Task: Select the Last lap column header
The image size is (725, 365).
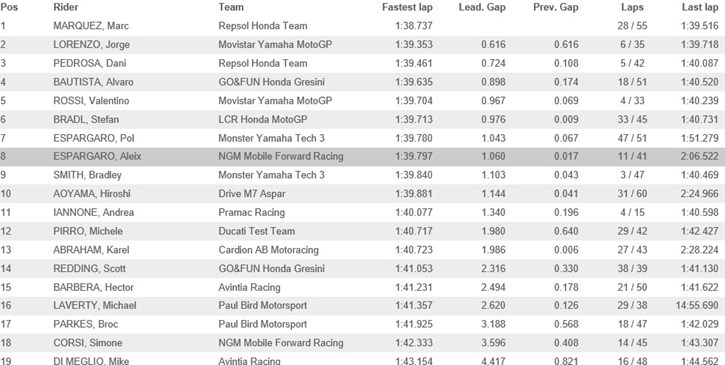Action: [x=700, y=7]
